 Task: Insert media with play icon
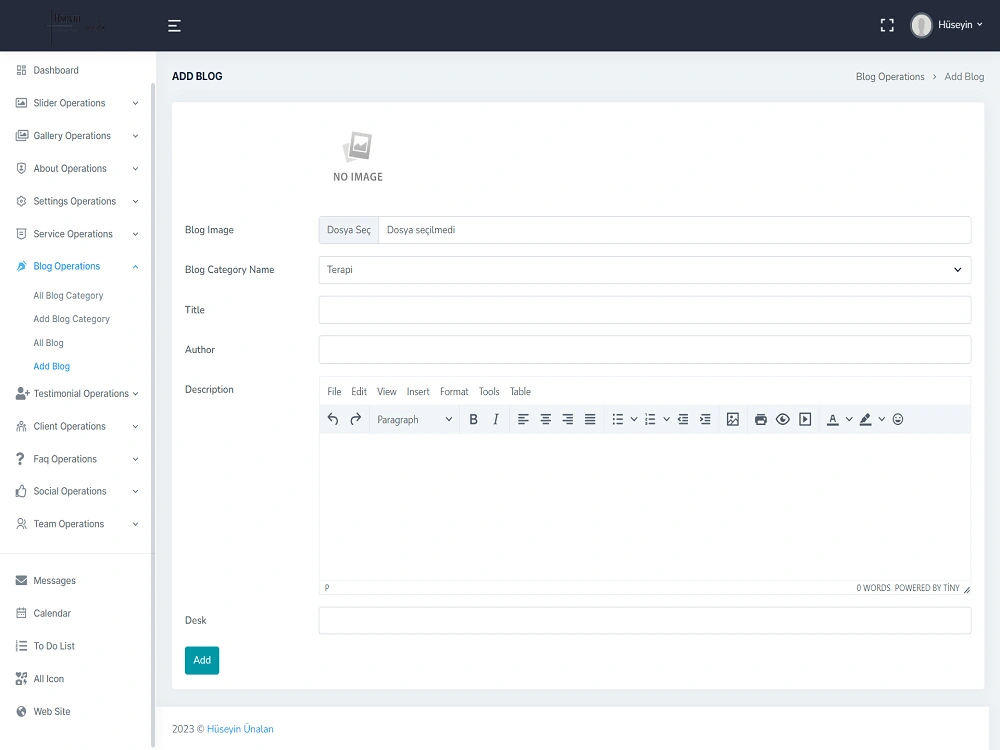click(805, 419)
